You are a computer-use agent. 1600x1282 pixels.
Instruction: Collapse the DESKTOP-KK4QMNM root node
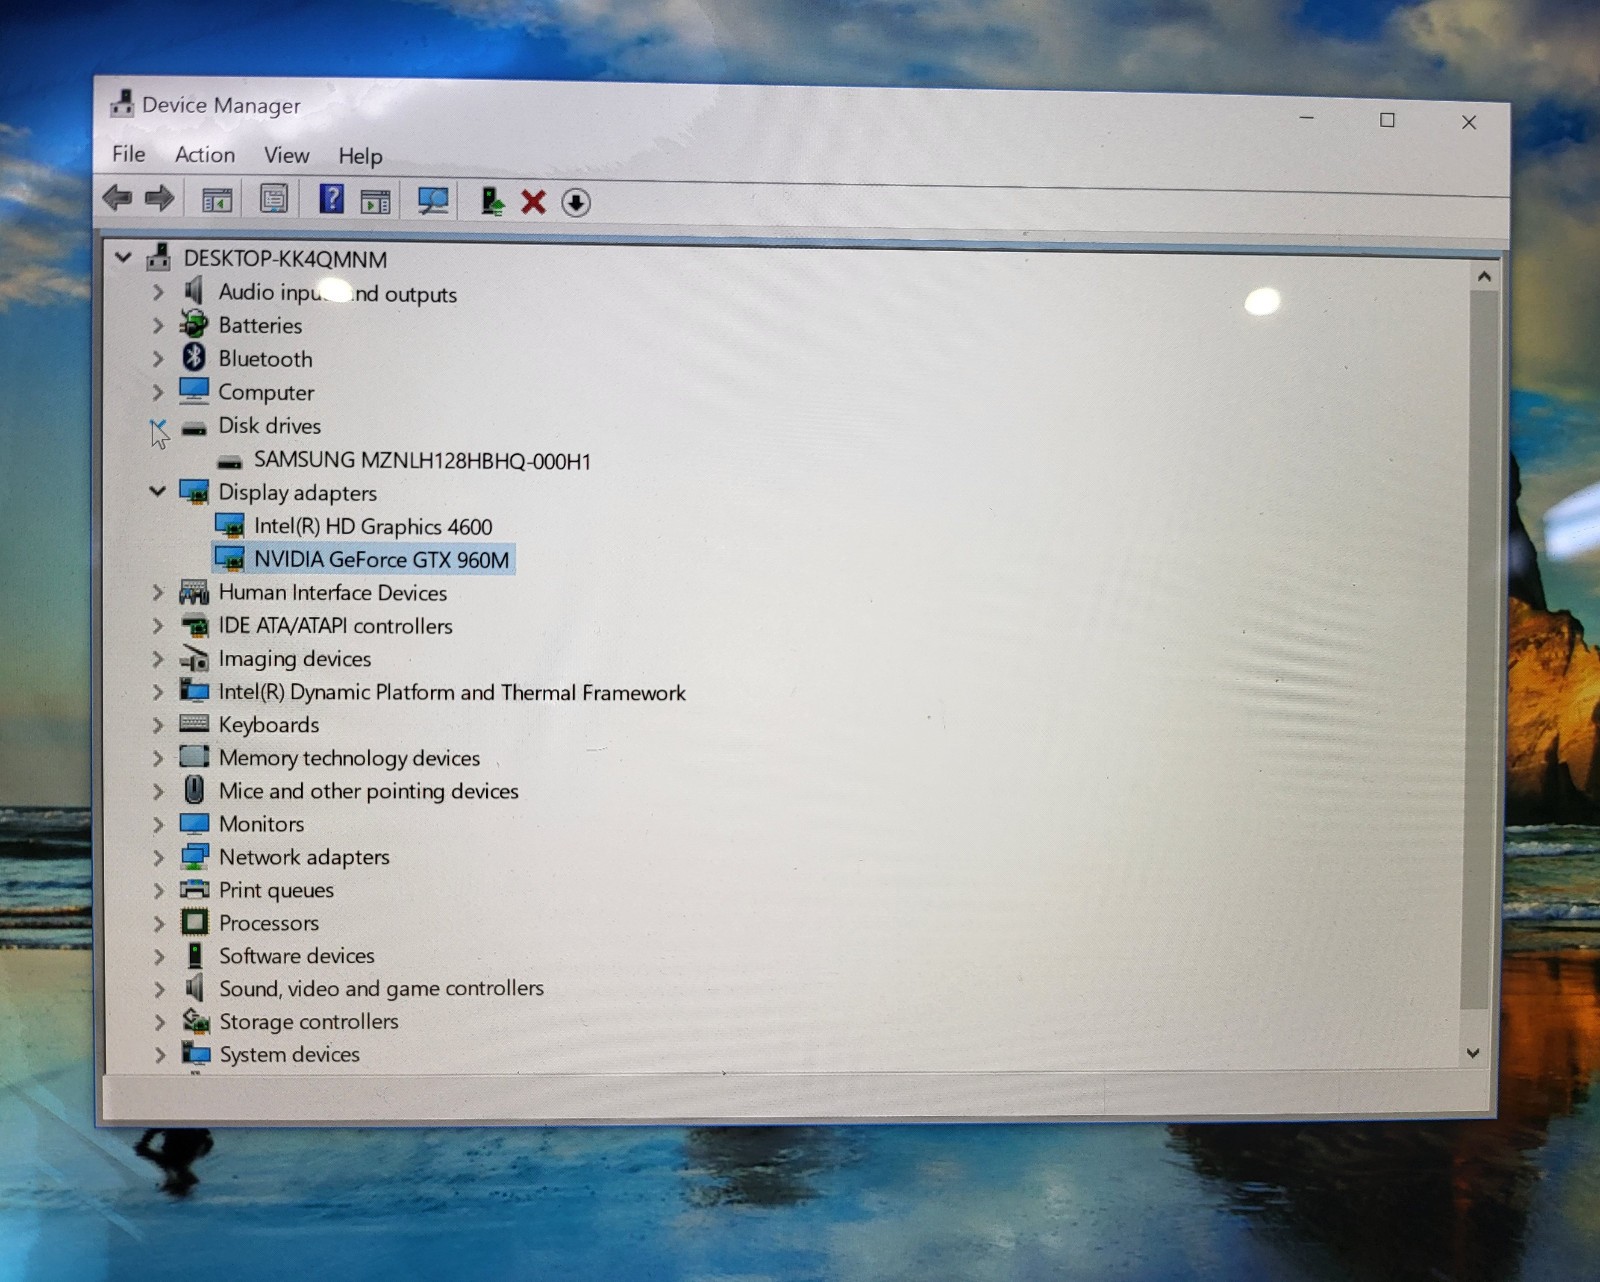[123, 257]
